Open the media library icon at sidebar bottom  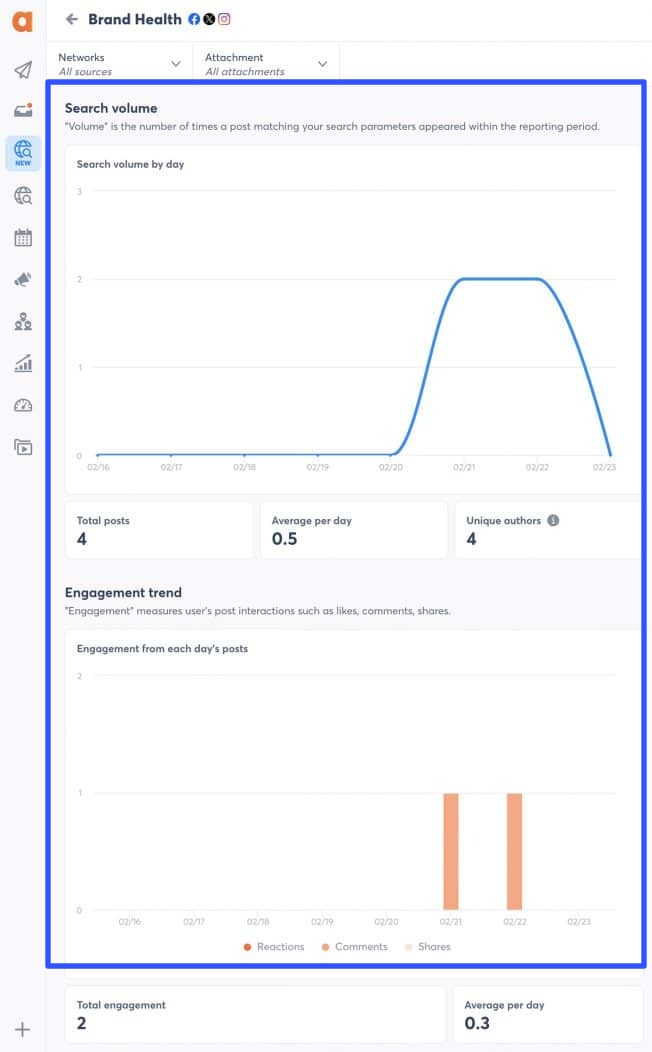[22, 447]
